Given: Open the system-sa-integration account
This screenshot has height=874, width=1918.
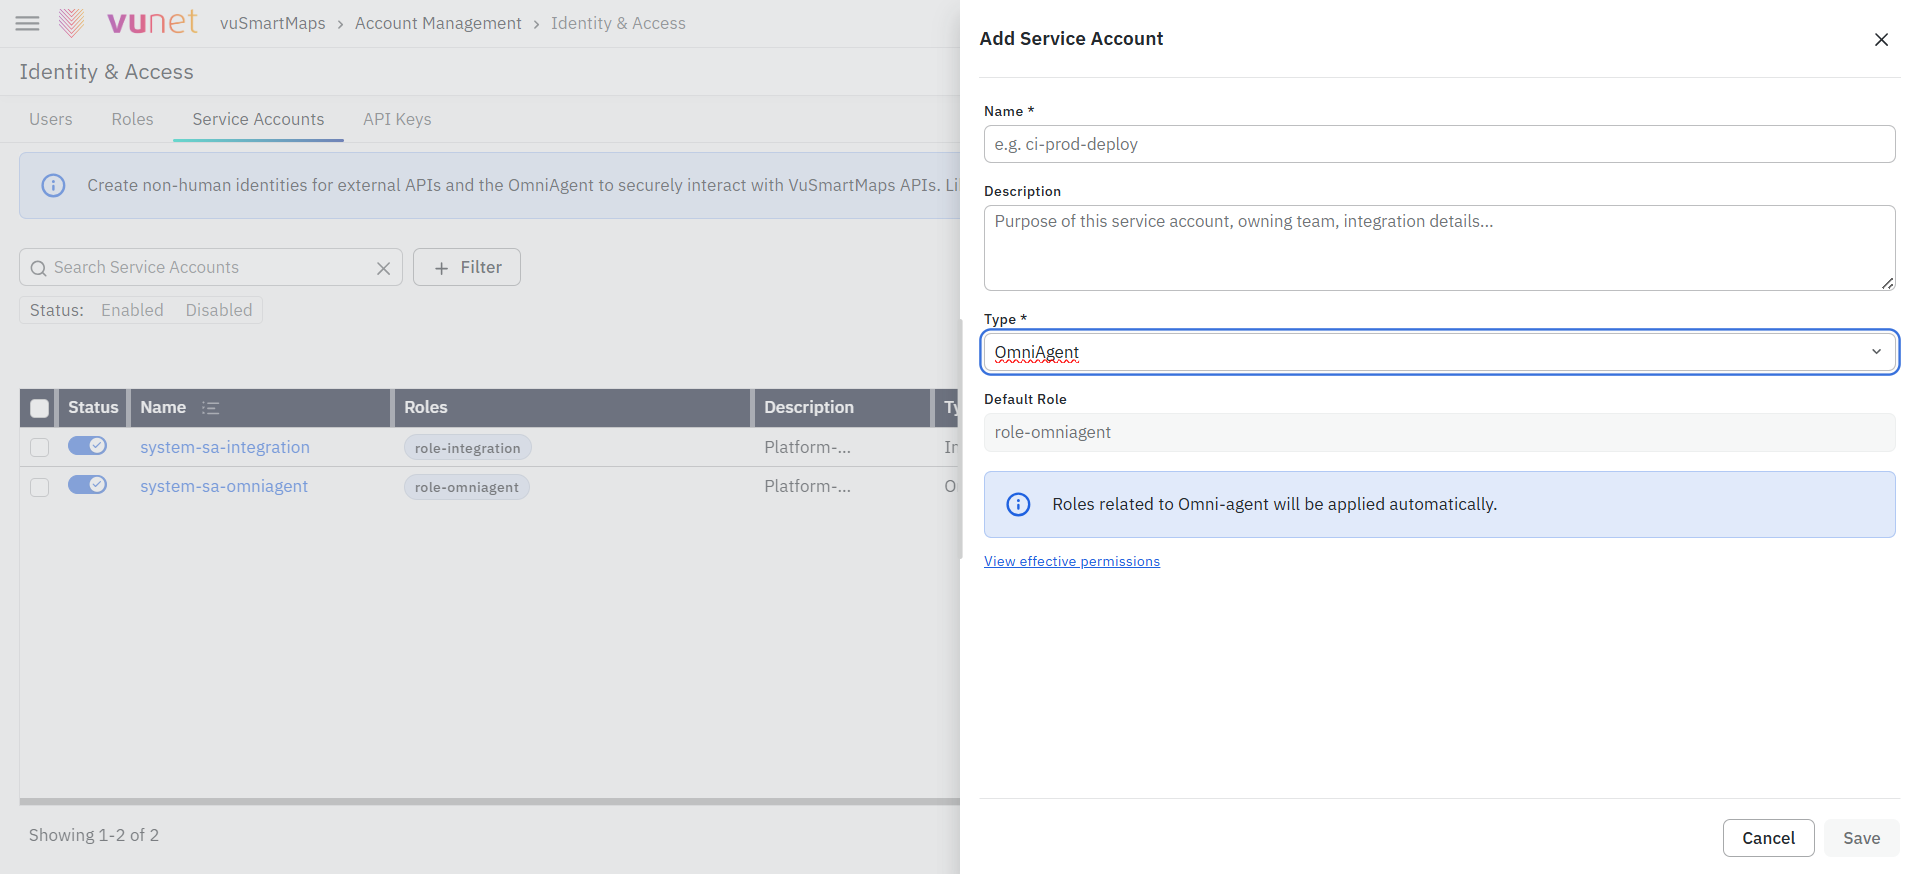Looking at the screenshot, I should click(225, 447).
